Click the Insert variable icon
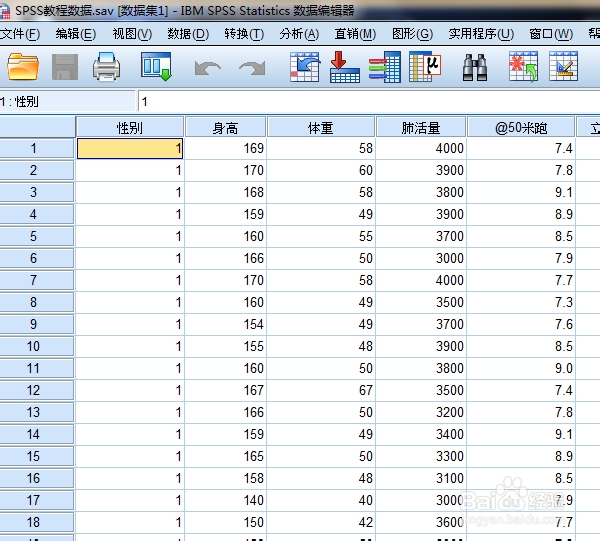Screen dimensions: 600x541 click(563, 67)
